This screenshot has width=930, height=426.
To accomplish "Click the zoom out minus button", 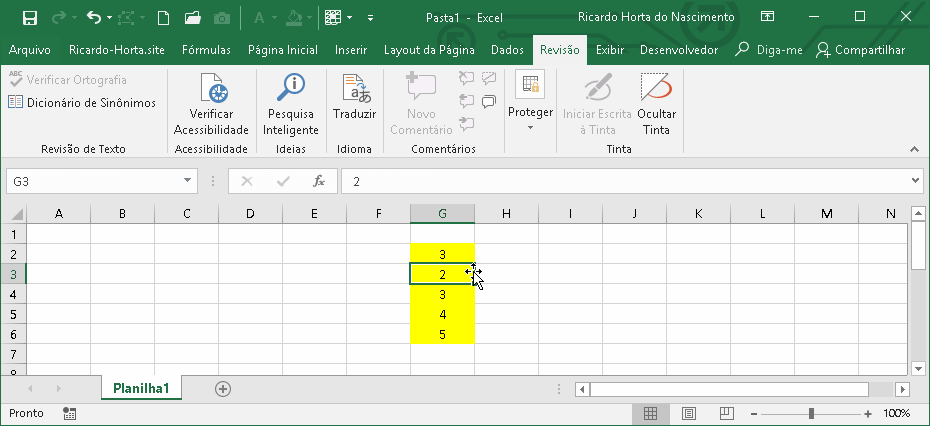I will click(754, 414).
